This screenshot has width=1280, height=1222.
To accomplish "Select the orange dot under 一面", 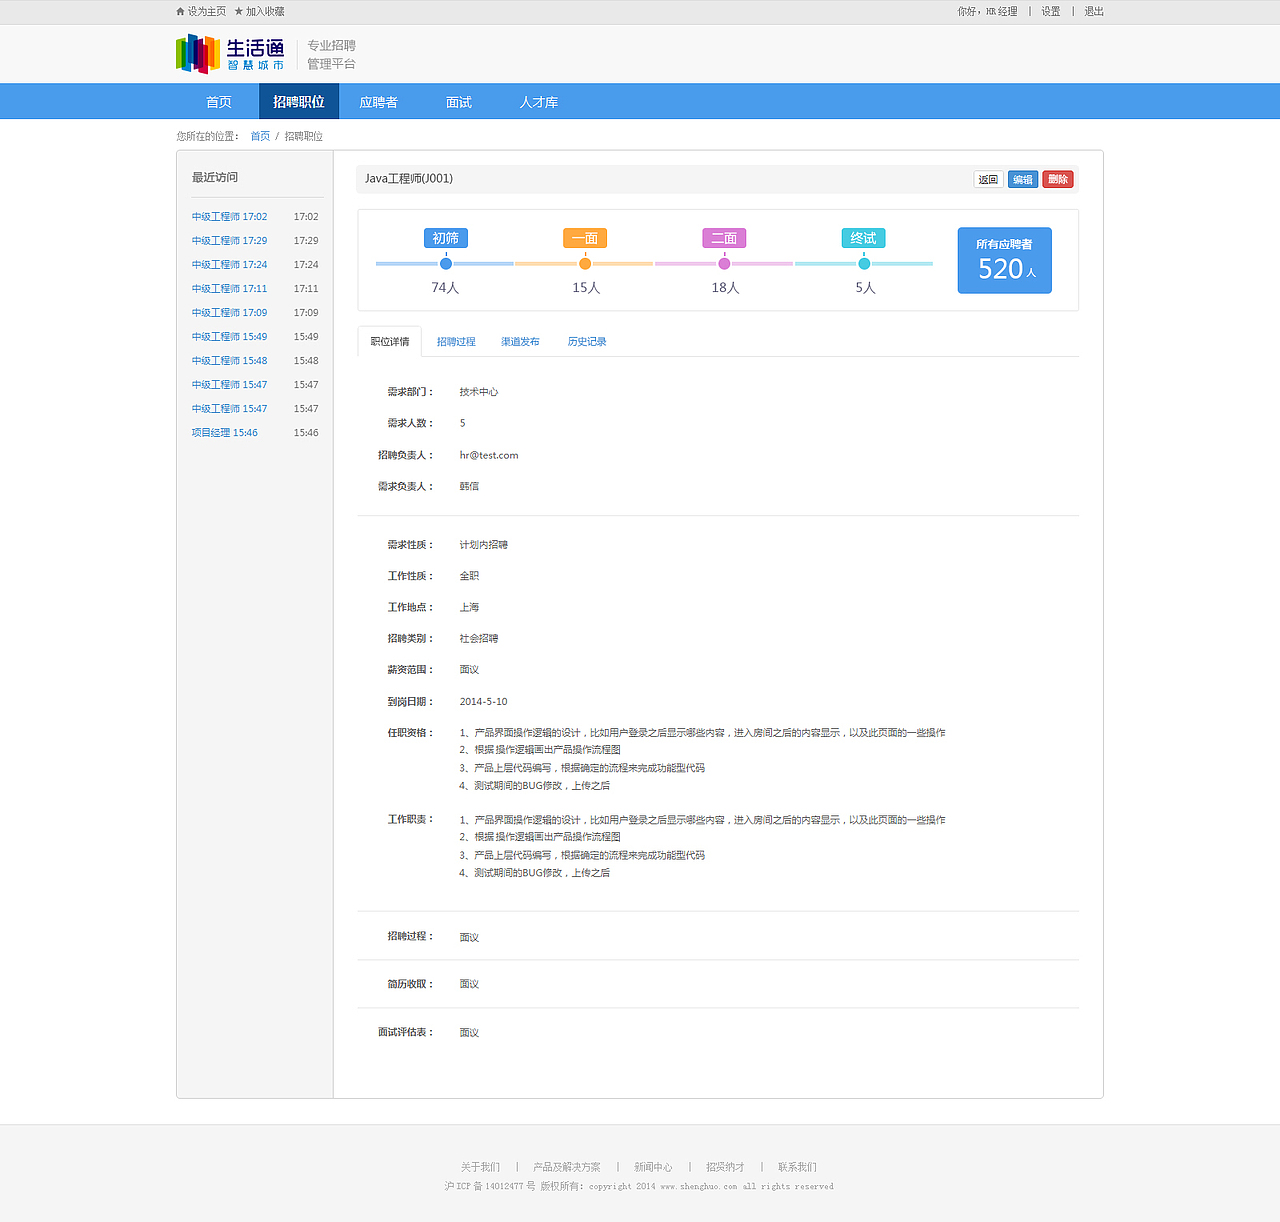I will pyautogui.click(x=585, y=264).
